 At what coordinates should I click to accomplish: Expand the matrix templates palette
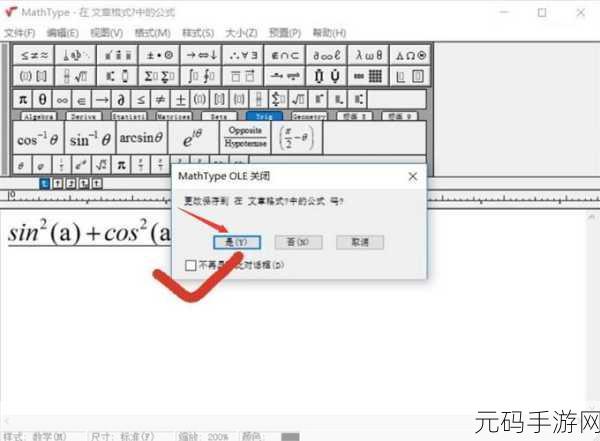[x=368, y=76]
